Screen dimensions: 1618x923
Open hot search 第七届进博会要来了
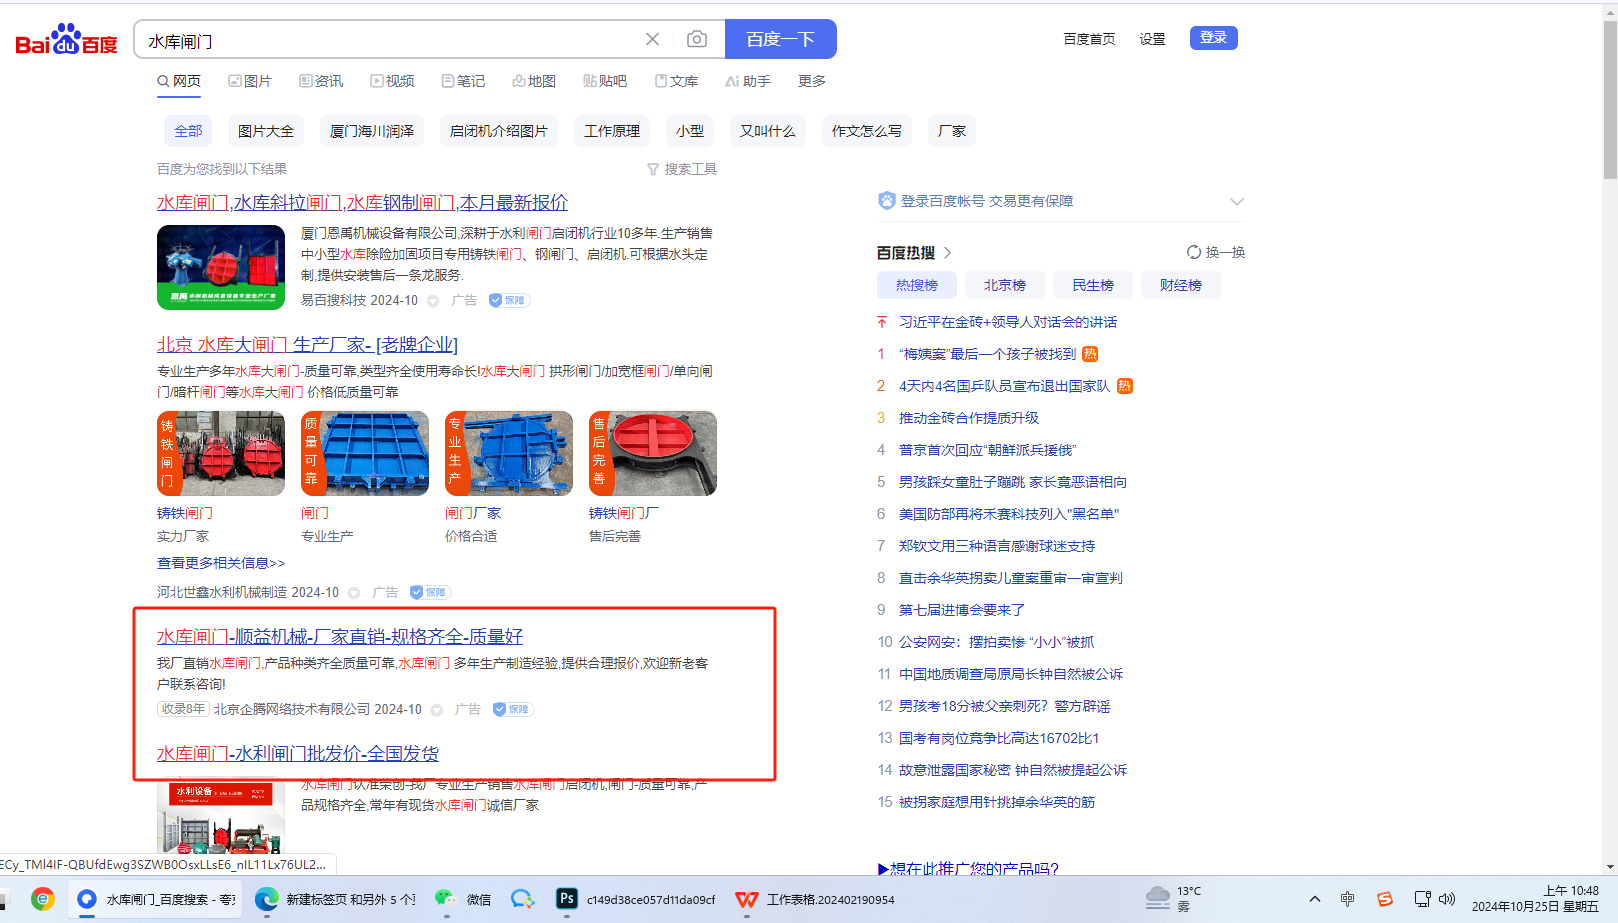pyautogui.click(x=962, y=610)
